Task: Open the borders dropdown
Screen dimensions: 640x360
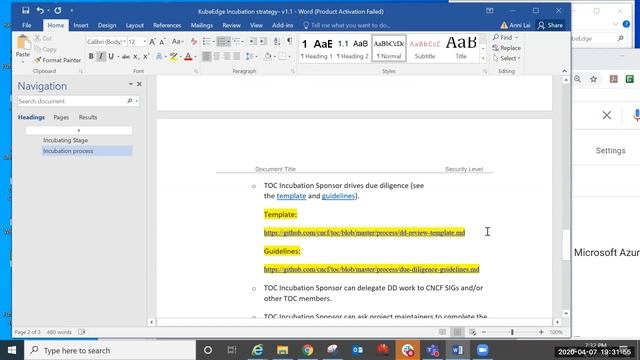Action: pyautogui.click(x=289, y=56)
